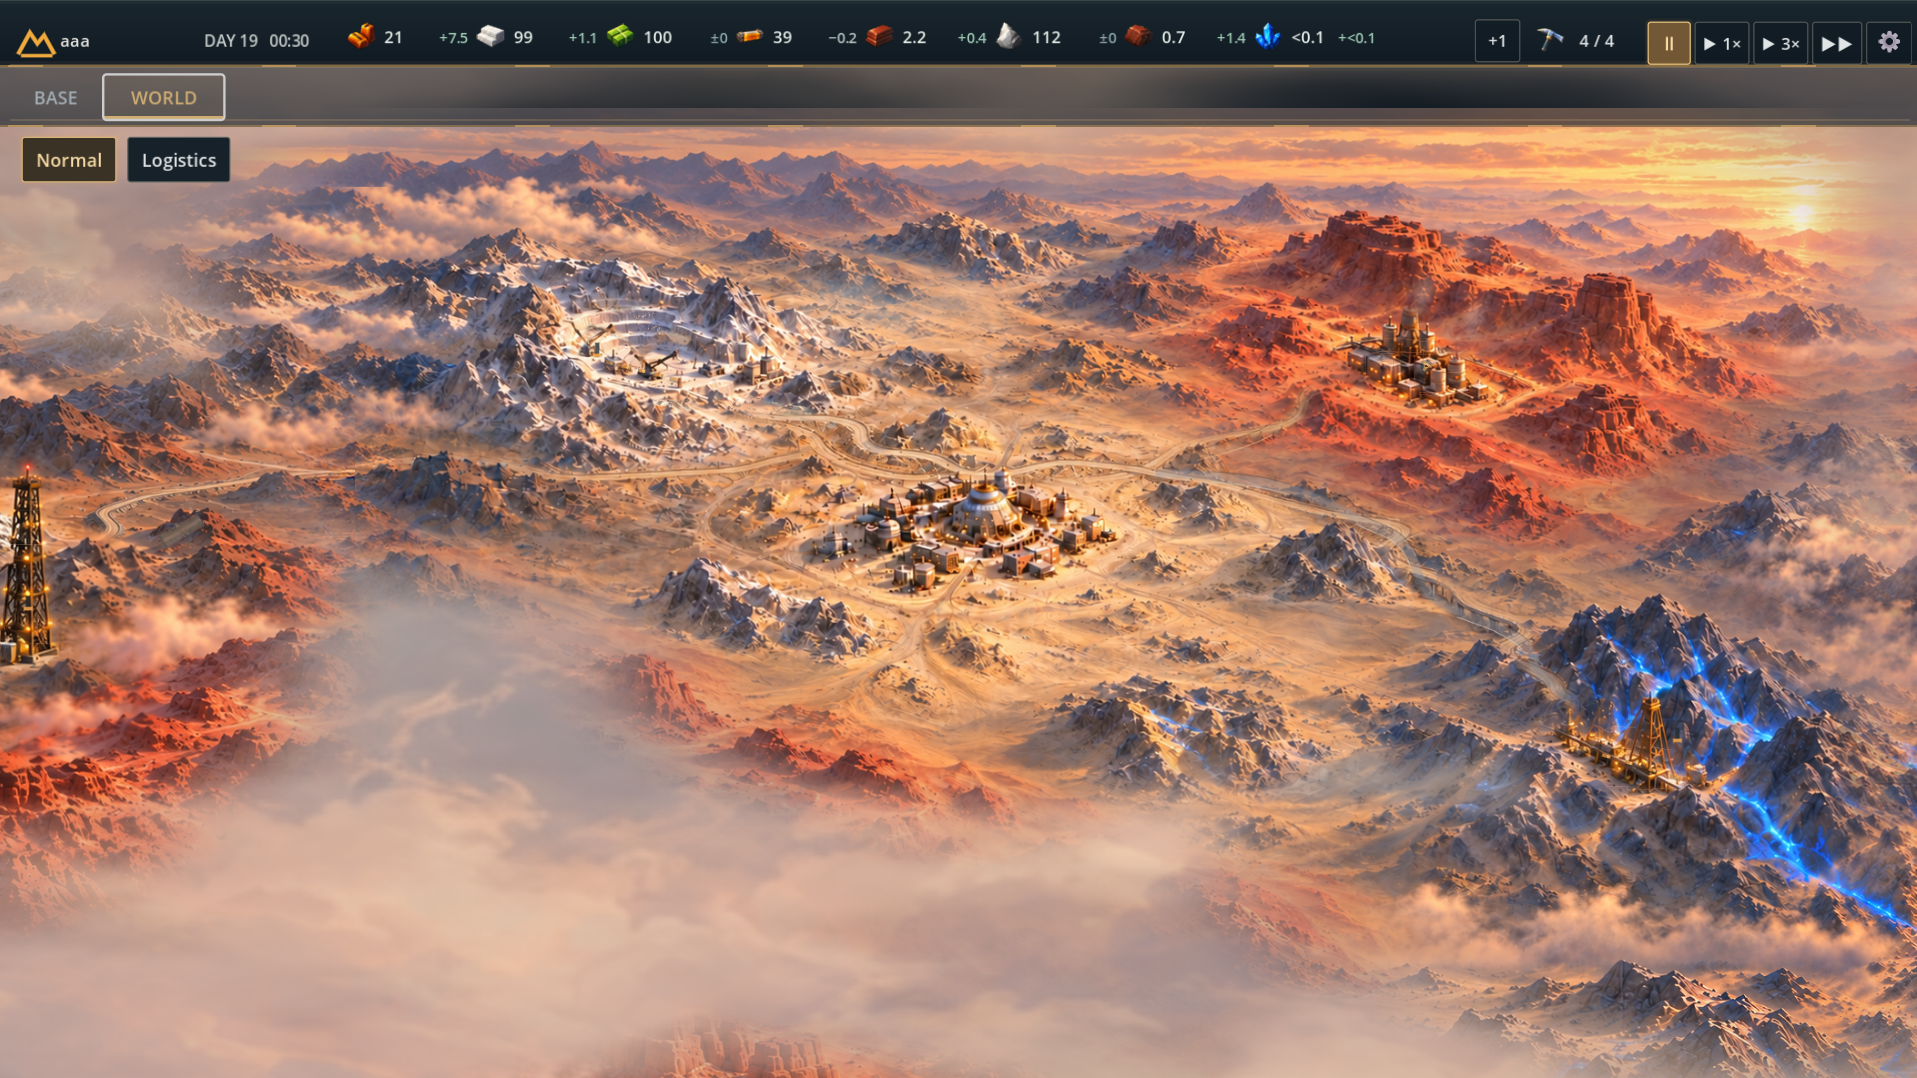Screen dimensions: 1917x1078
Task: Click the +1 button
Action: pos(1497,41)
